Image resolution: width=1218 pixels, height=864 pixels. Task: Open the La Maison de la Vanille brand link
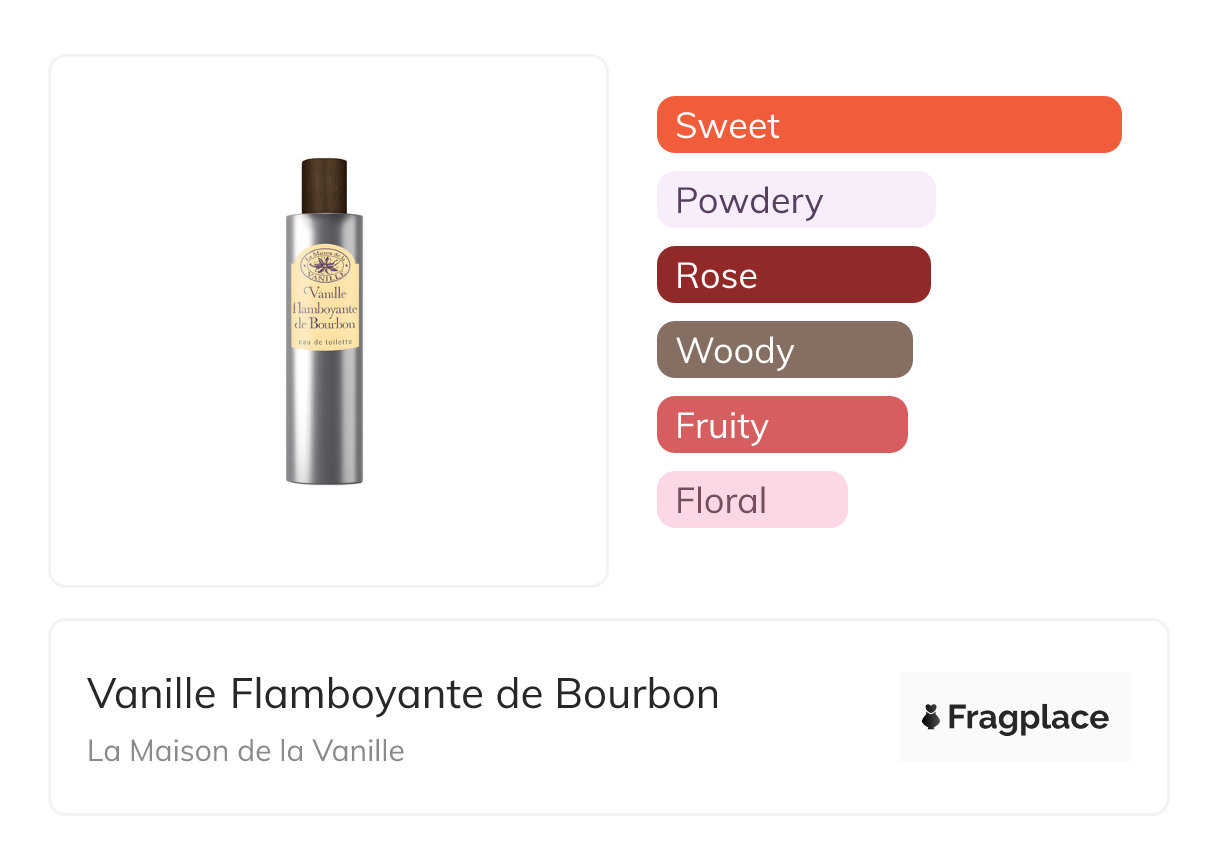coord(246,751)
